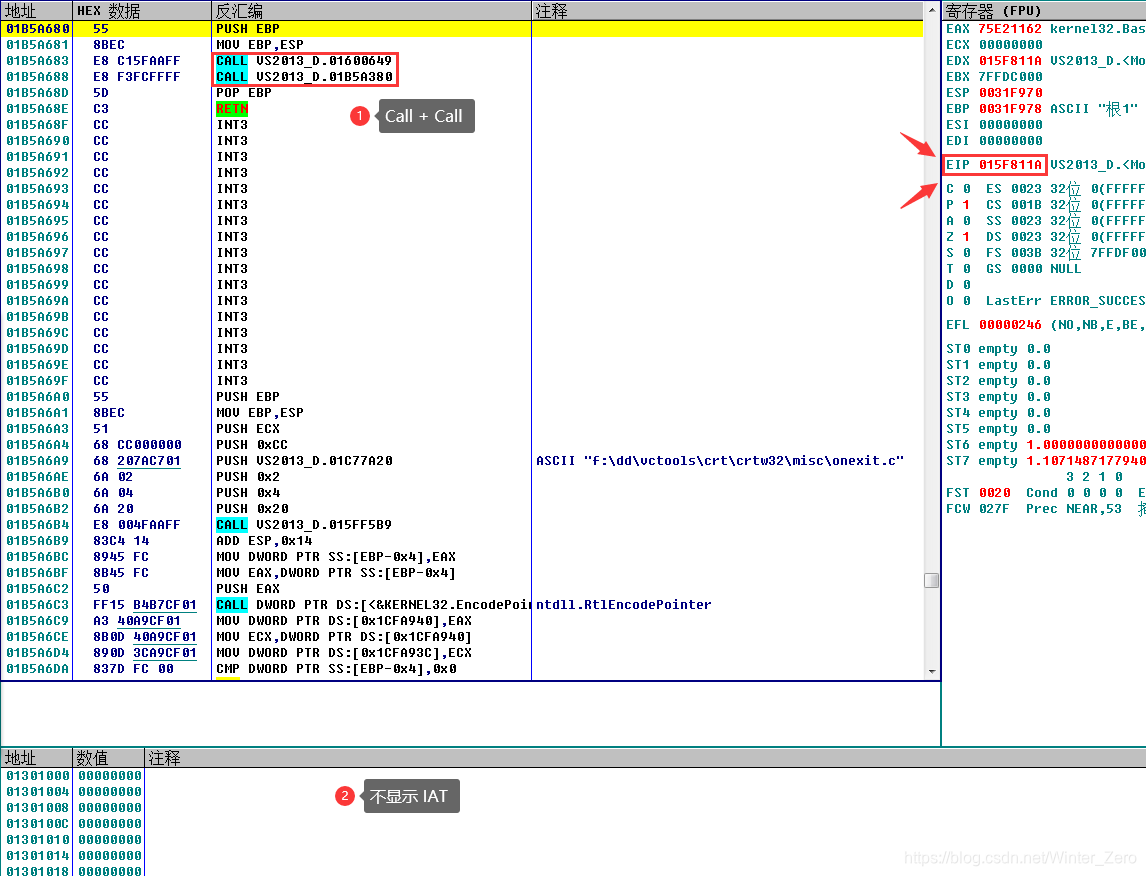Click the EDX register value 015F811A
The height and width of the screenshot is (876, 1146).
(1010, 61)
